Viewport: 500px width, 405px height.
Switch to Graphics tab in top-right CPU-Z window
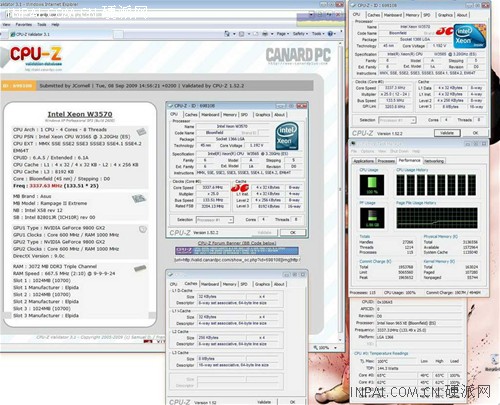point(445,15)
